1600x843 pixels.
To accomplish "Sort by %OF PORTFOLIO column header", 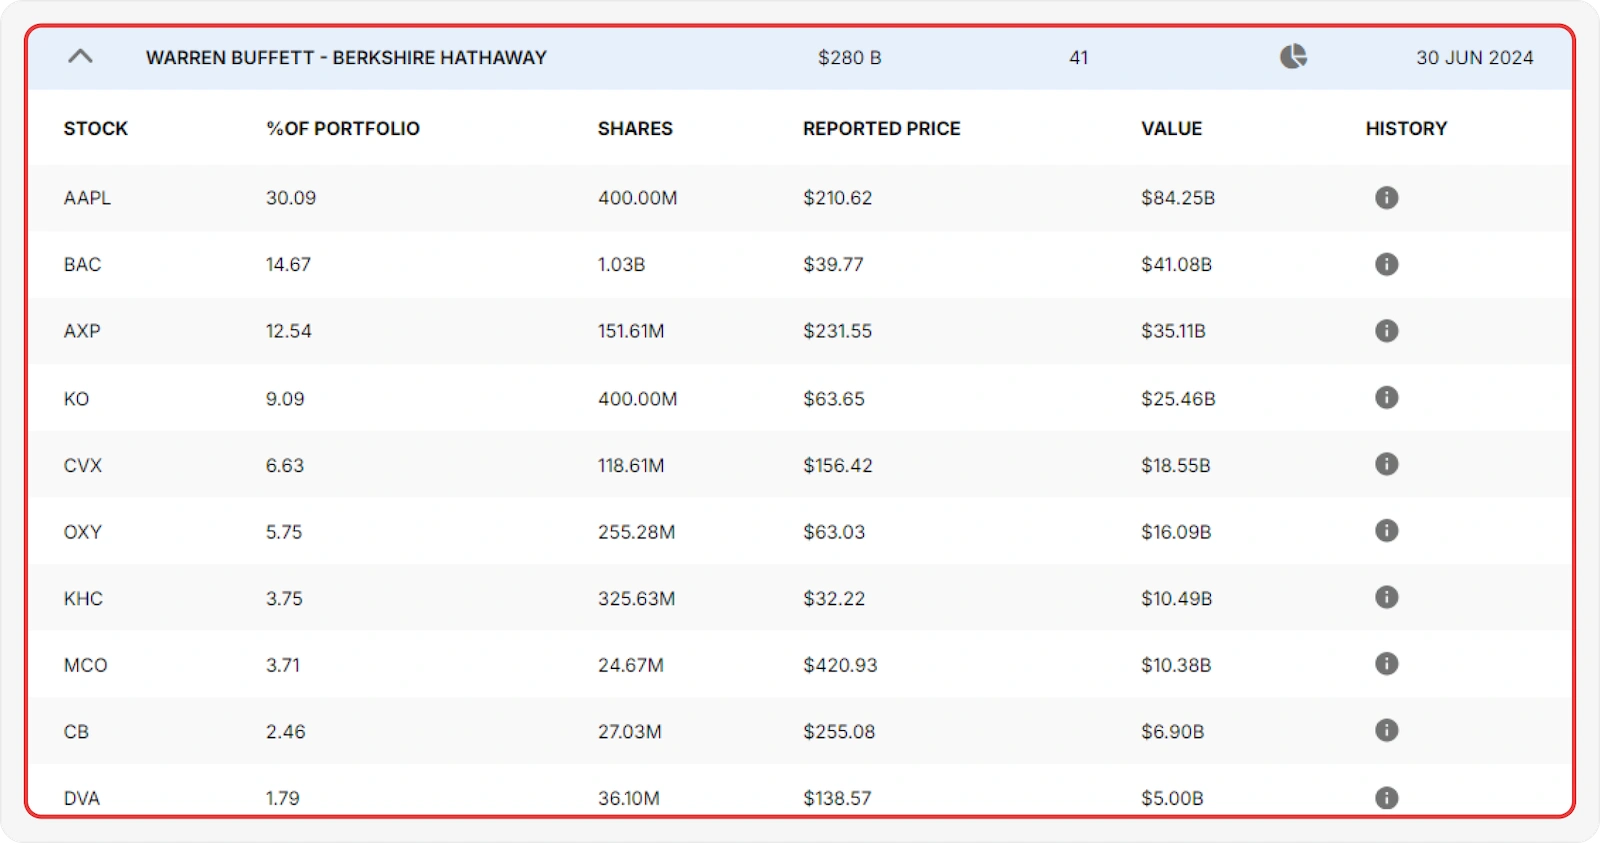I will click(343, 129).
